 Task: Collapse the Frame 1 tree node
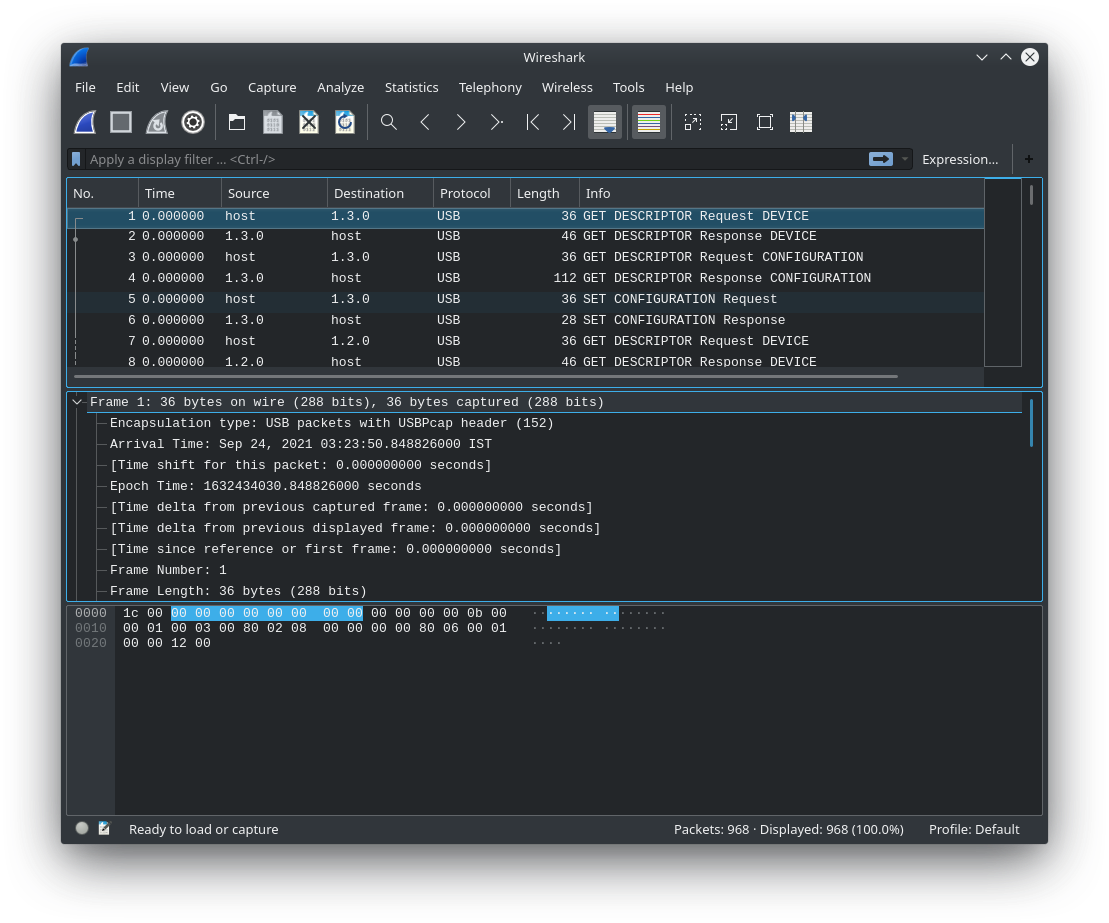(77, 402)
